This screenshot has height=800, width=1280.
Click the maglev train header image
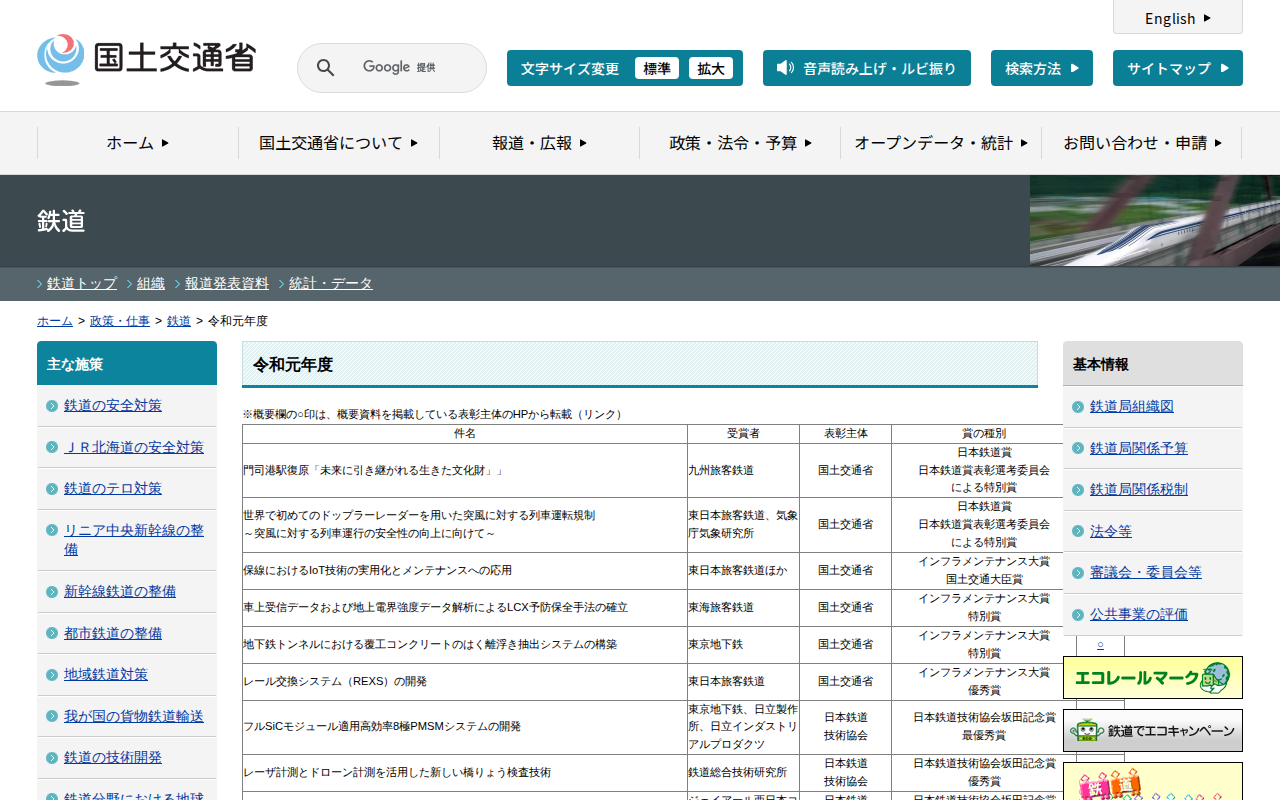[x=1154, y=221]
